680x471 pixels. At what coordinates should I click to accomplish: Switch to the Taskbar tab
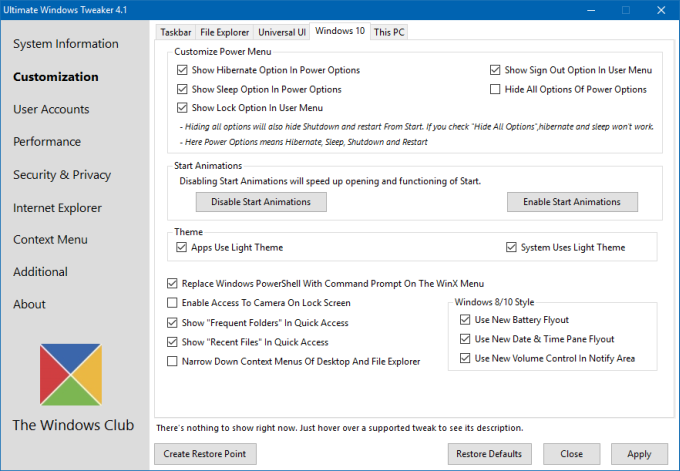[176, 32]
